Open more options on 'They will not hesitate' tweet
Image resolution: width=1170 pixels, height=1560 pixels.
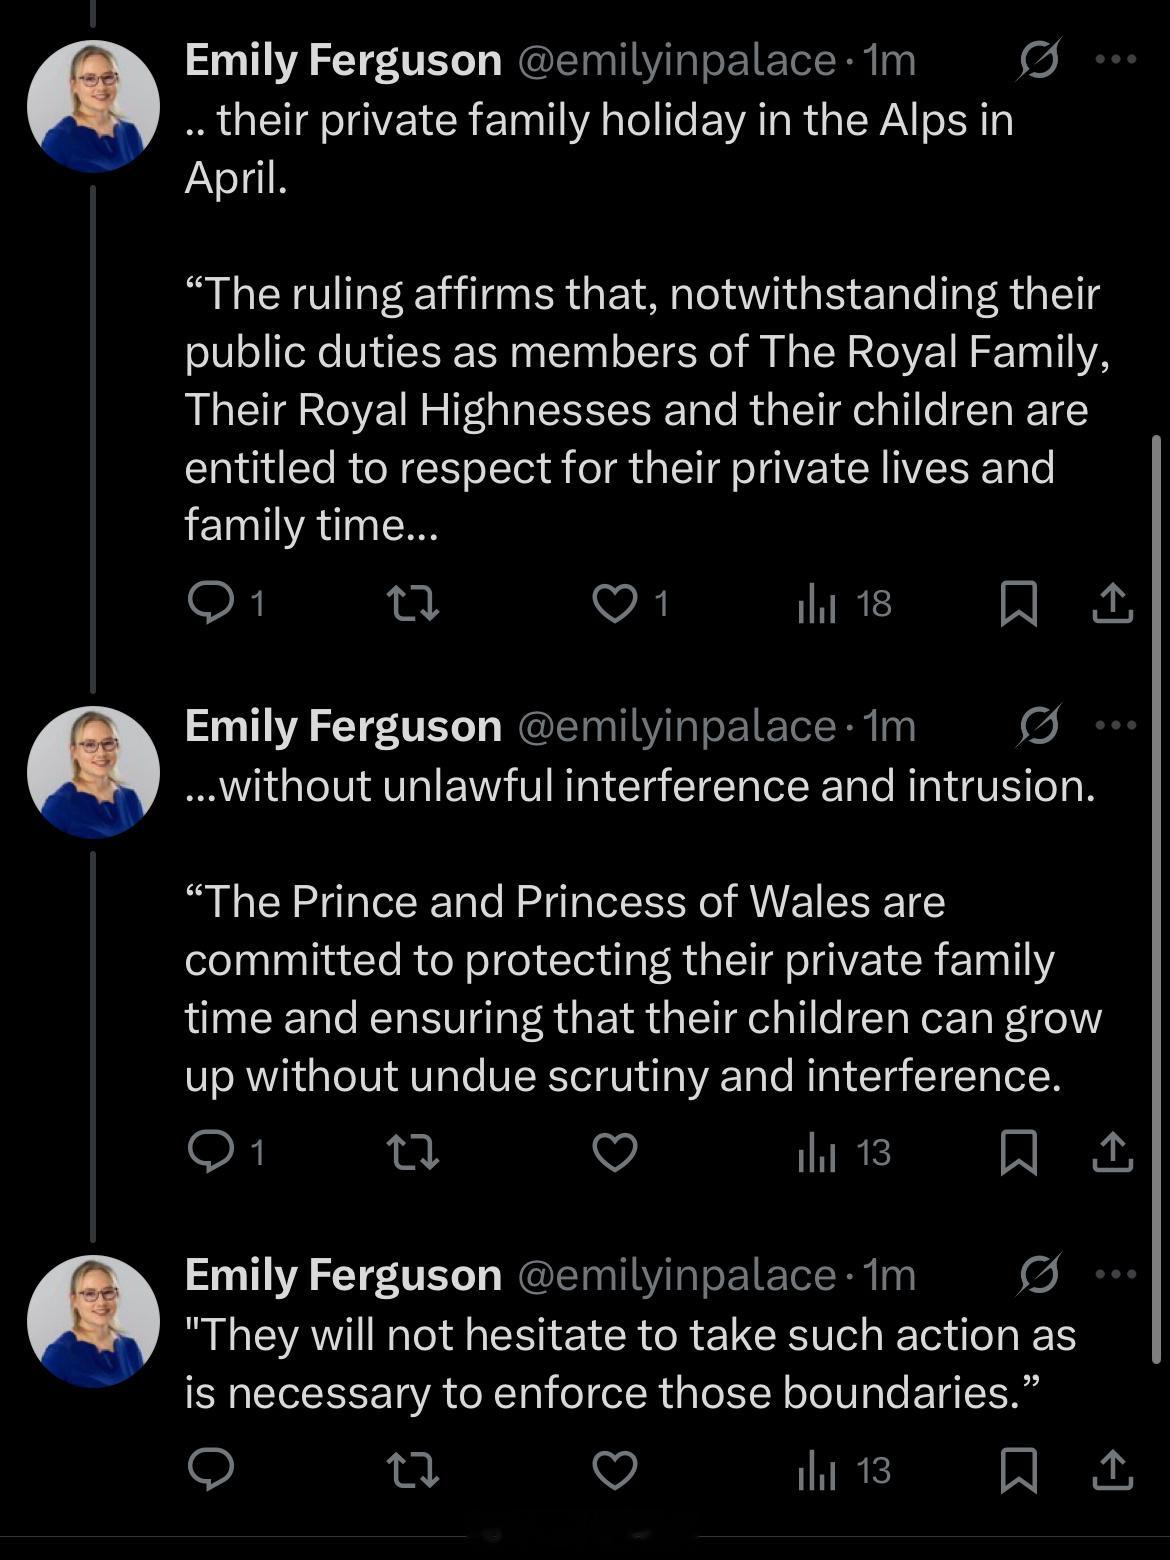point(1116,1274)
